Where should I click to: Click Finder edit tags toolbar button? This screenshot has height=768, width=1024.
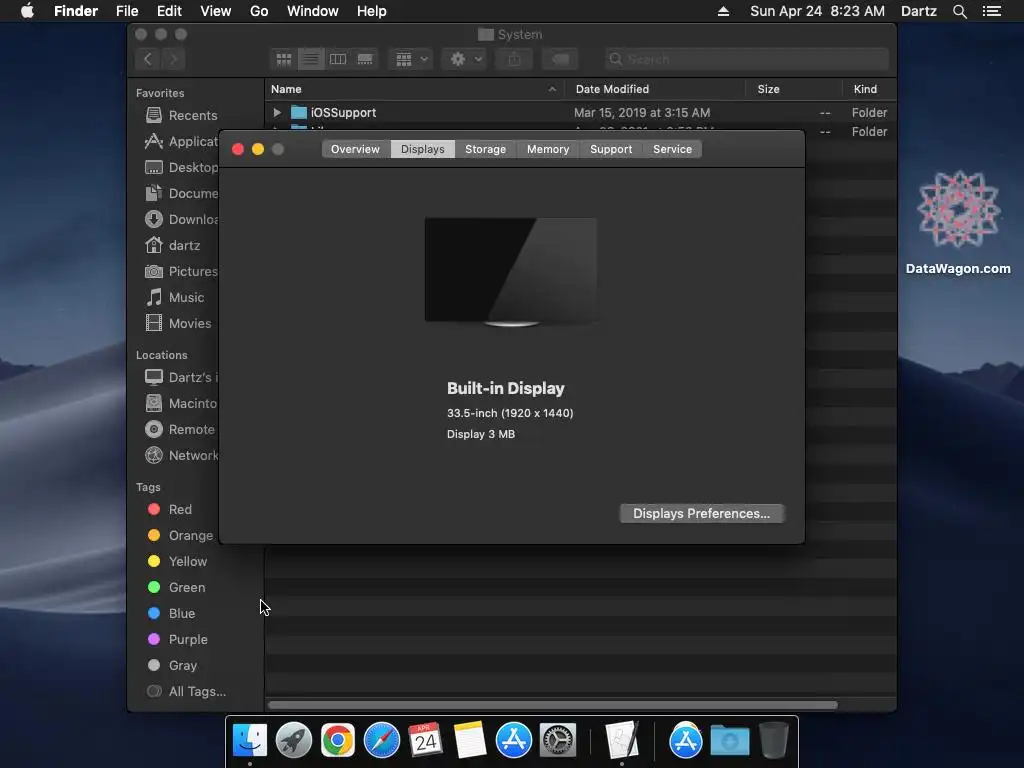pos(560,59)
